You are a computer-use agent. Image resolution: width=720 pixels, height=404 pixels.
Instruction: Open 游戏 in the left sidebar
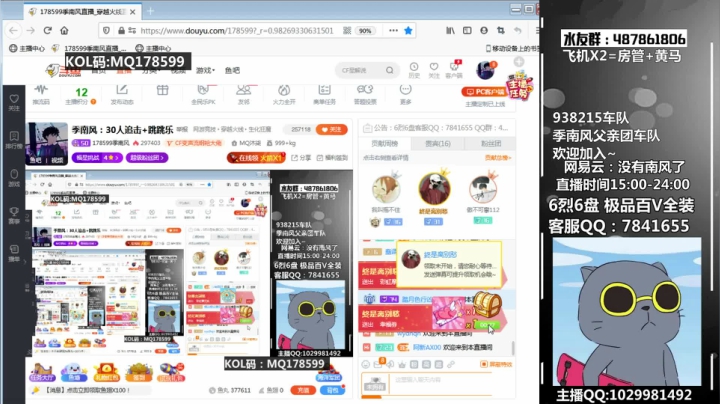point(14,178)
